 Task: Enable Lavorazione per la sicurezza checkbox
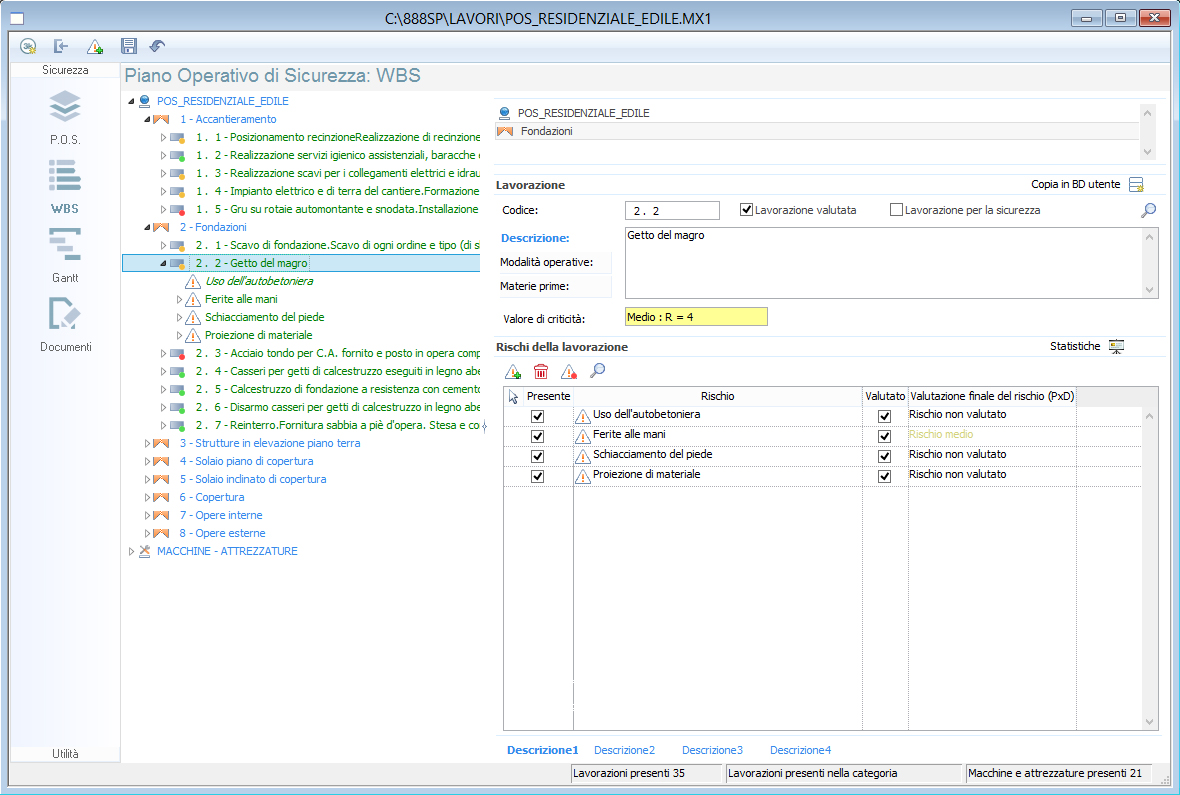(x=896, y=210)
